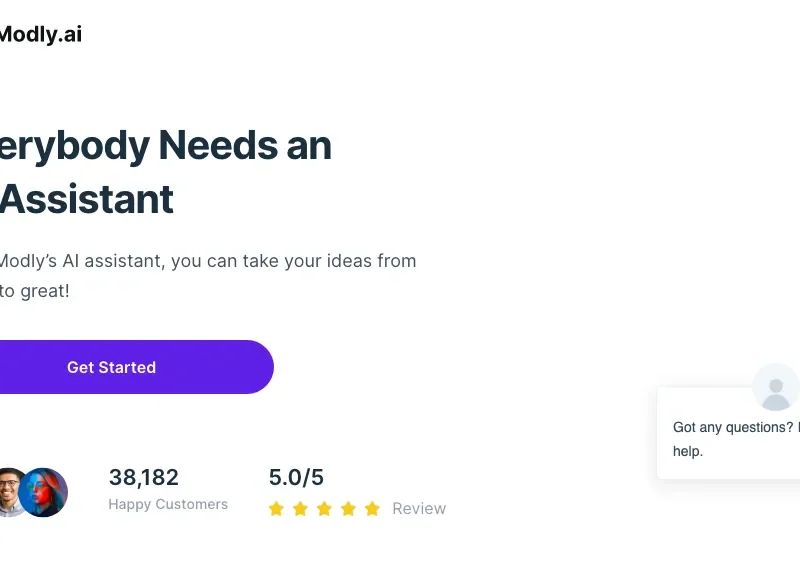Open the 'Got any questions?' chat message
The image size is (800, 576).
(x=729, y=433)
